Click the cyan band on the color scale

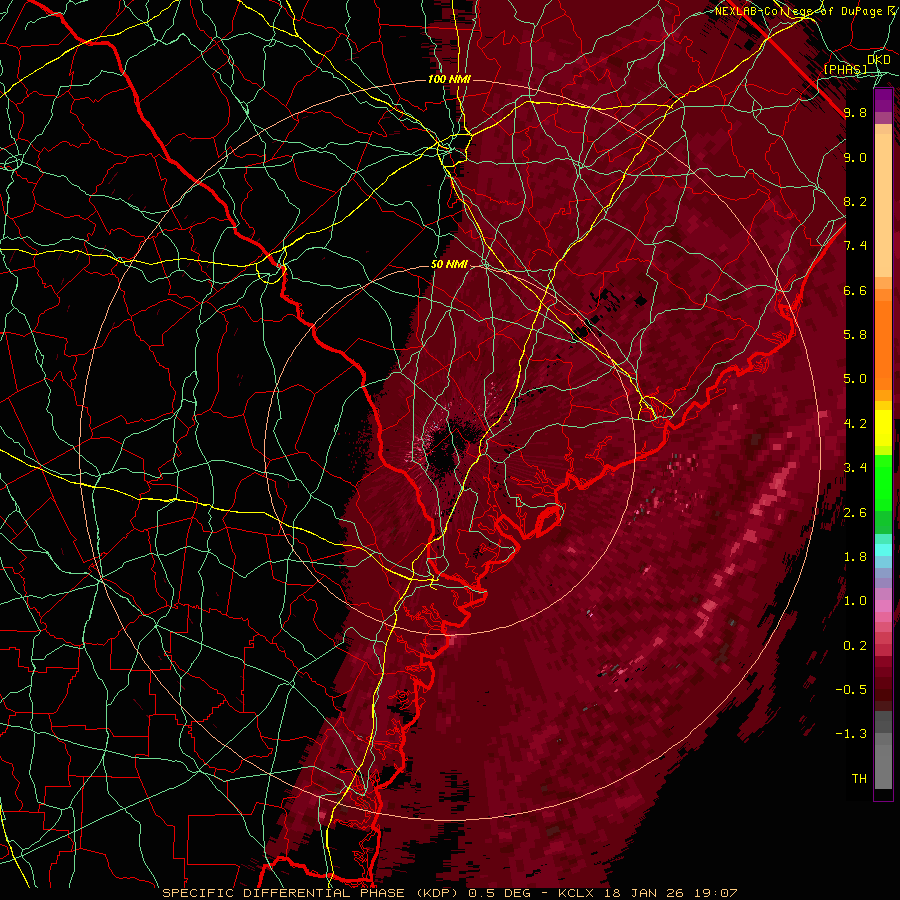pos(883,549)
